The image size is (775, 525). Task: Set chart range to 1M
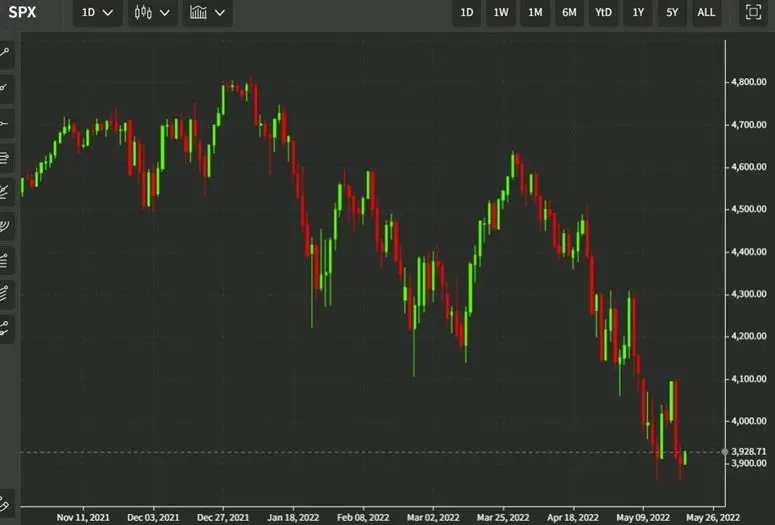click(x=535, y=13)
